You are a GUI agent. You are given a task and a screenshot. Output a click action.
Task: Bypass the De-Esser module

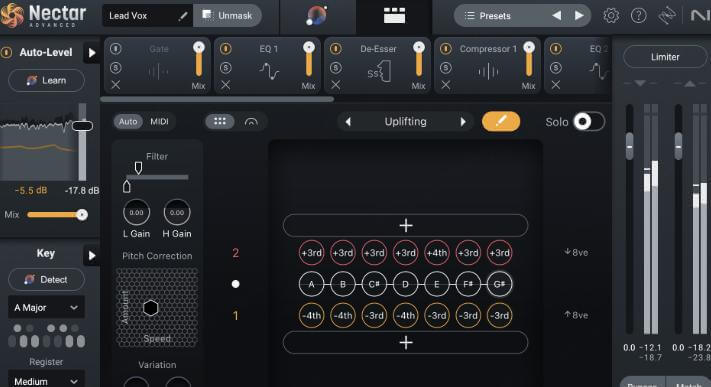coord(336,49)
